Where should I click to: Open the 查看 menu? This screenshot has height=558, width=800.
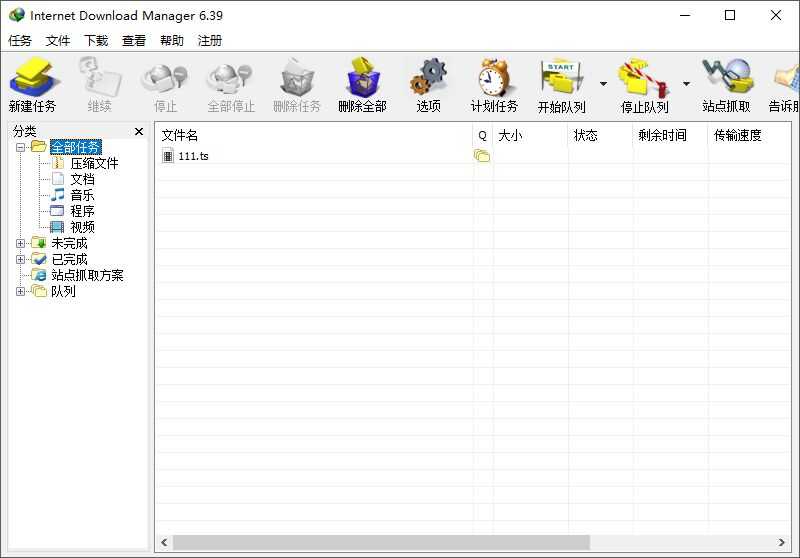[134, 40]
